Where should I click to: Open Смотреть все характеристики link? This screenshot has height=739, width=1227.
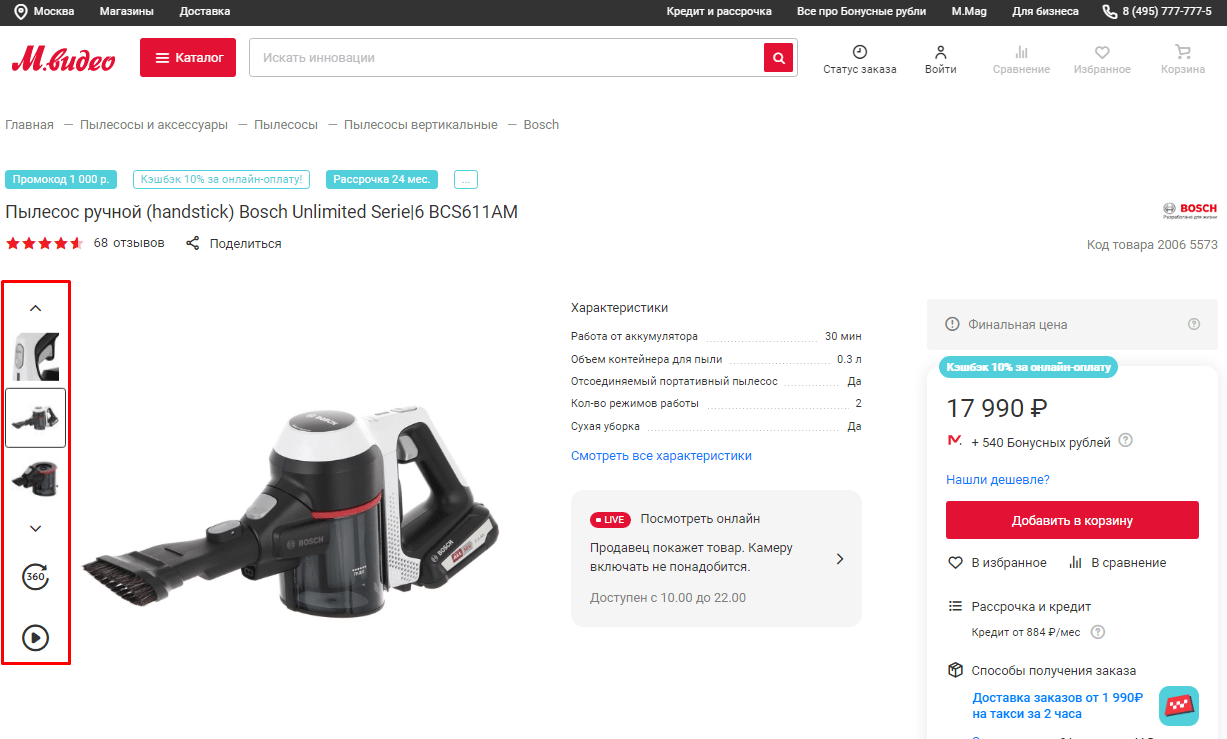661,455
